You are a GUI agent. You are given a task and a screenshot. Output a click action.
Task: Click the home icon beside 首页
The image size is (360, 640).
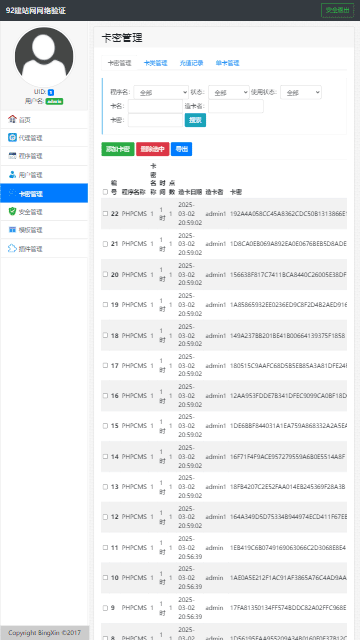tap(13, 120)
